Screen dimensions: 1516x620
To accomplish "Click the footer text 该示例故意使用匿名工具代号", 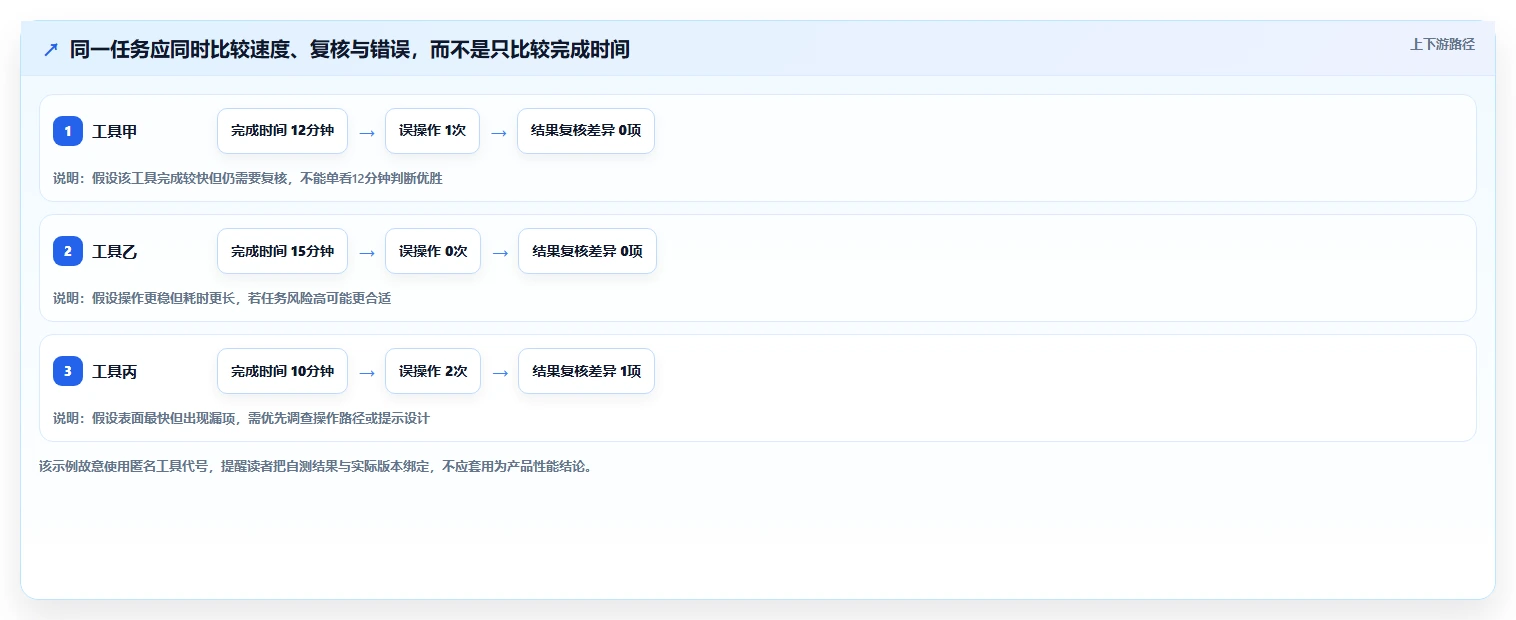I will click(315, 466).
